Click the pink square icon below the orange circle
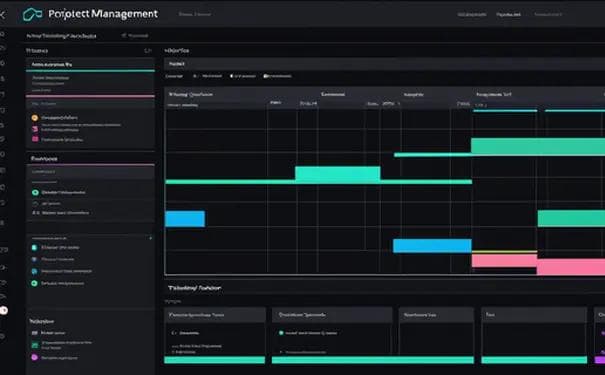Viewport: 605px width, 375px height. tap(35, 139)
